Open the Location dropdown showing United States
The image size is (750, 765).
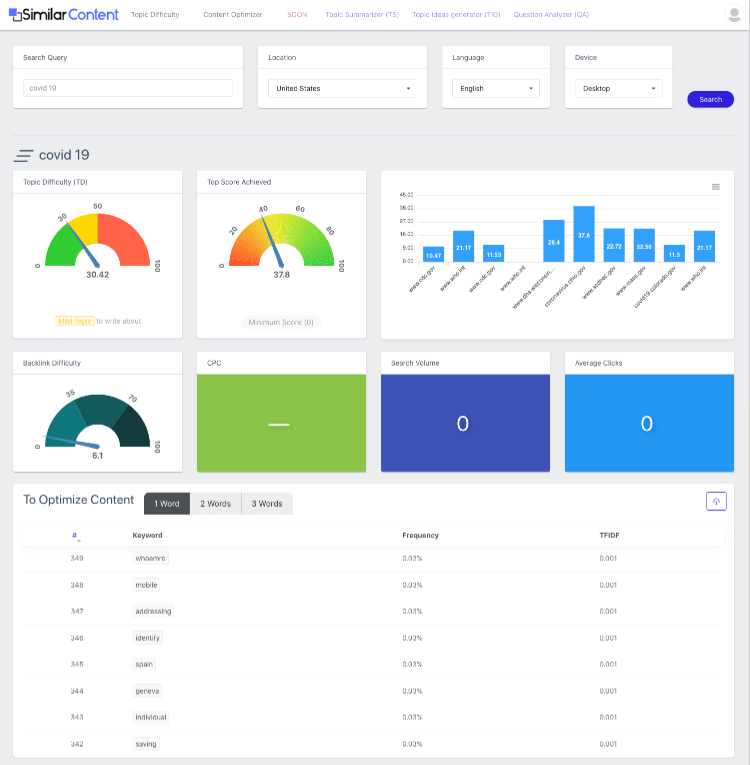coord(342,88)
